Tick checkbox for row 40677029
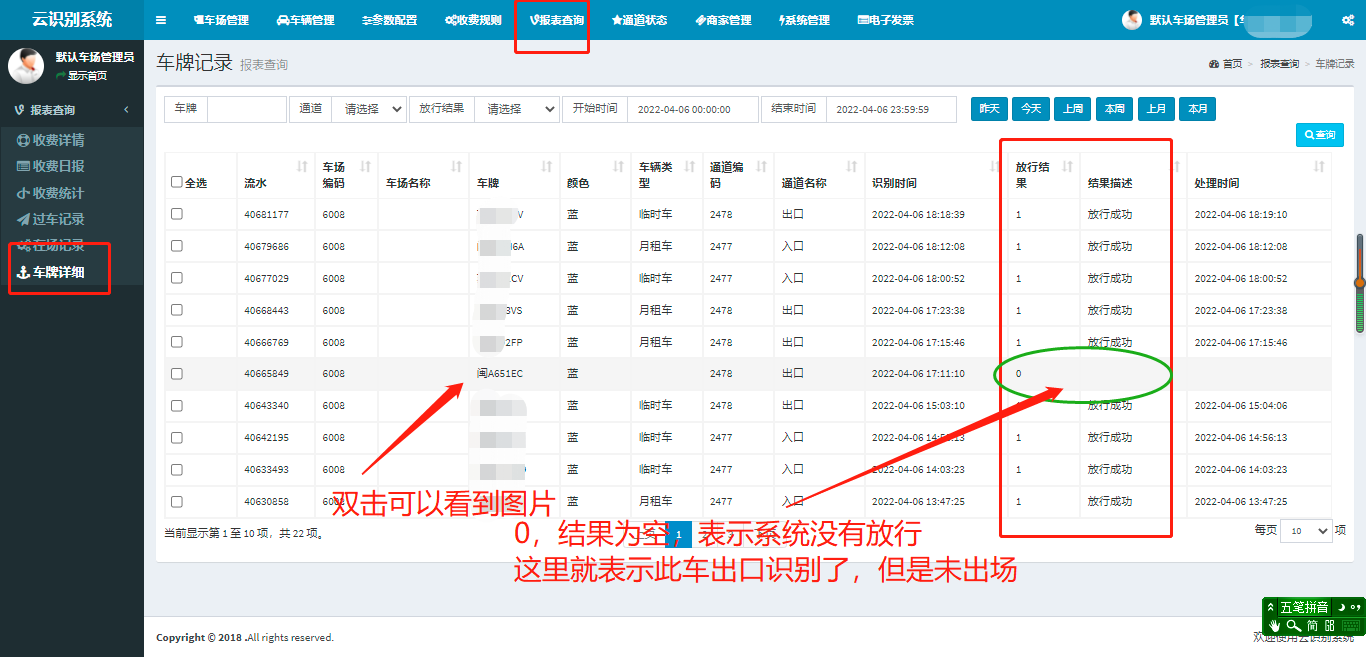The width and height of the screenshot is (1366, 657). (177, 278)
